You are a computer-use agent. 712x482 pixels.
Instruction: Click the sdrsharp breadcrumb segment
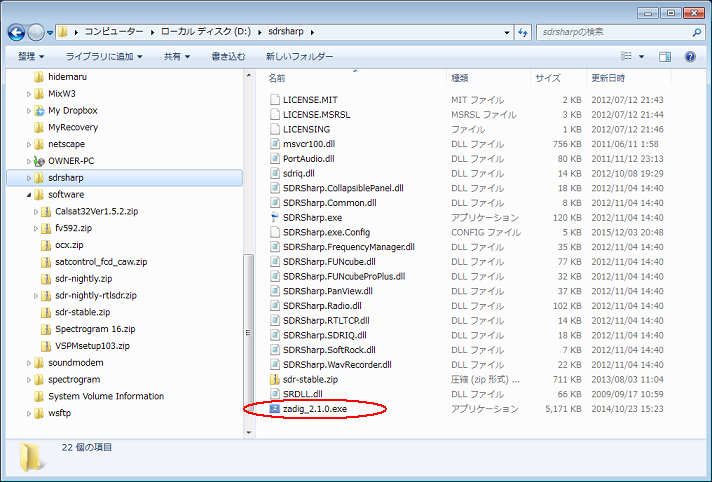[x=286, y=32]
